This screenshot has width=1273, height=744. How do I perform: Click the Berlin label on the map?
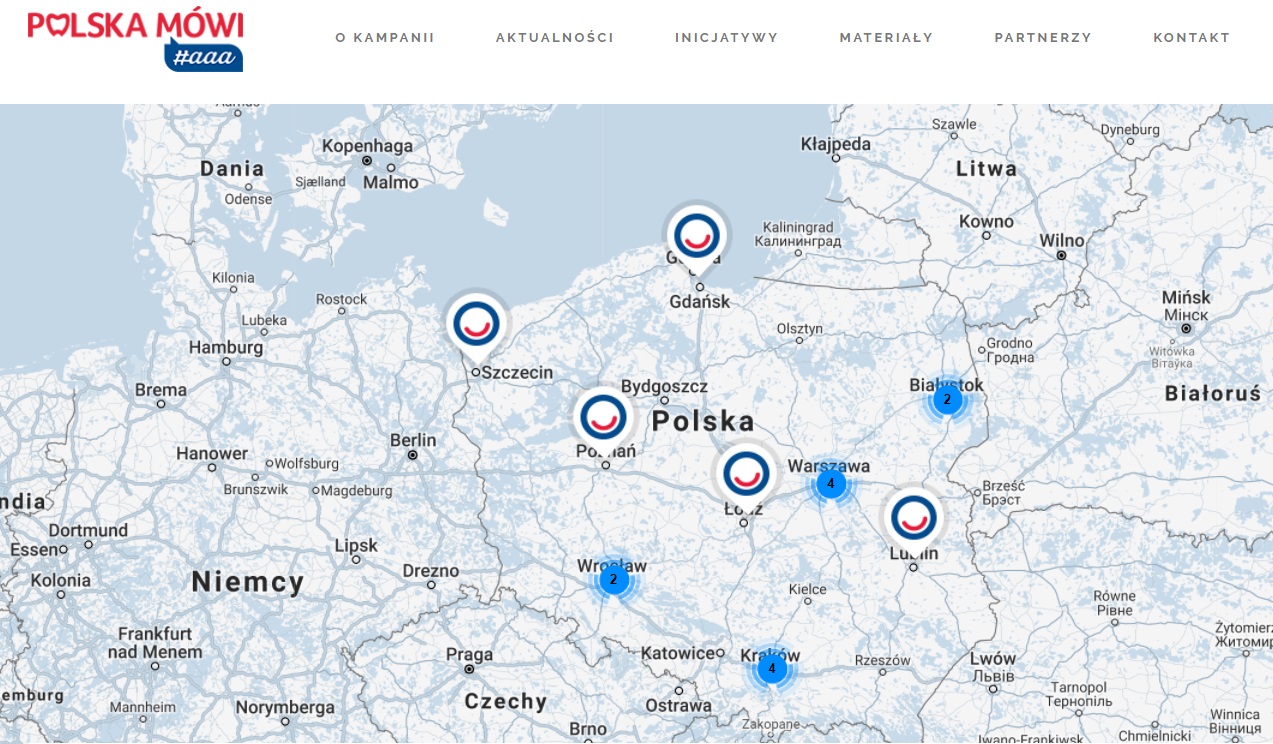tap(413, 440)
